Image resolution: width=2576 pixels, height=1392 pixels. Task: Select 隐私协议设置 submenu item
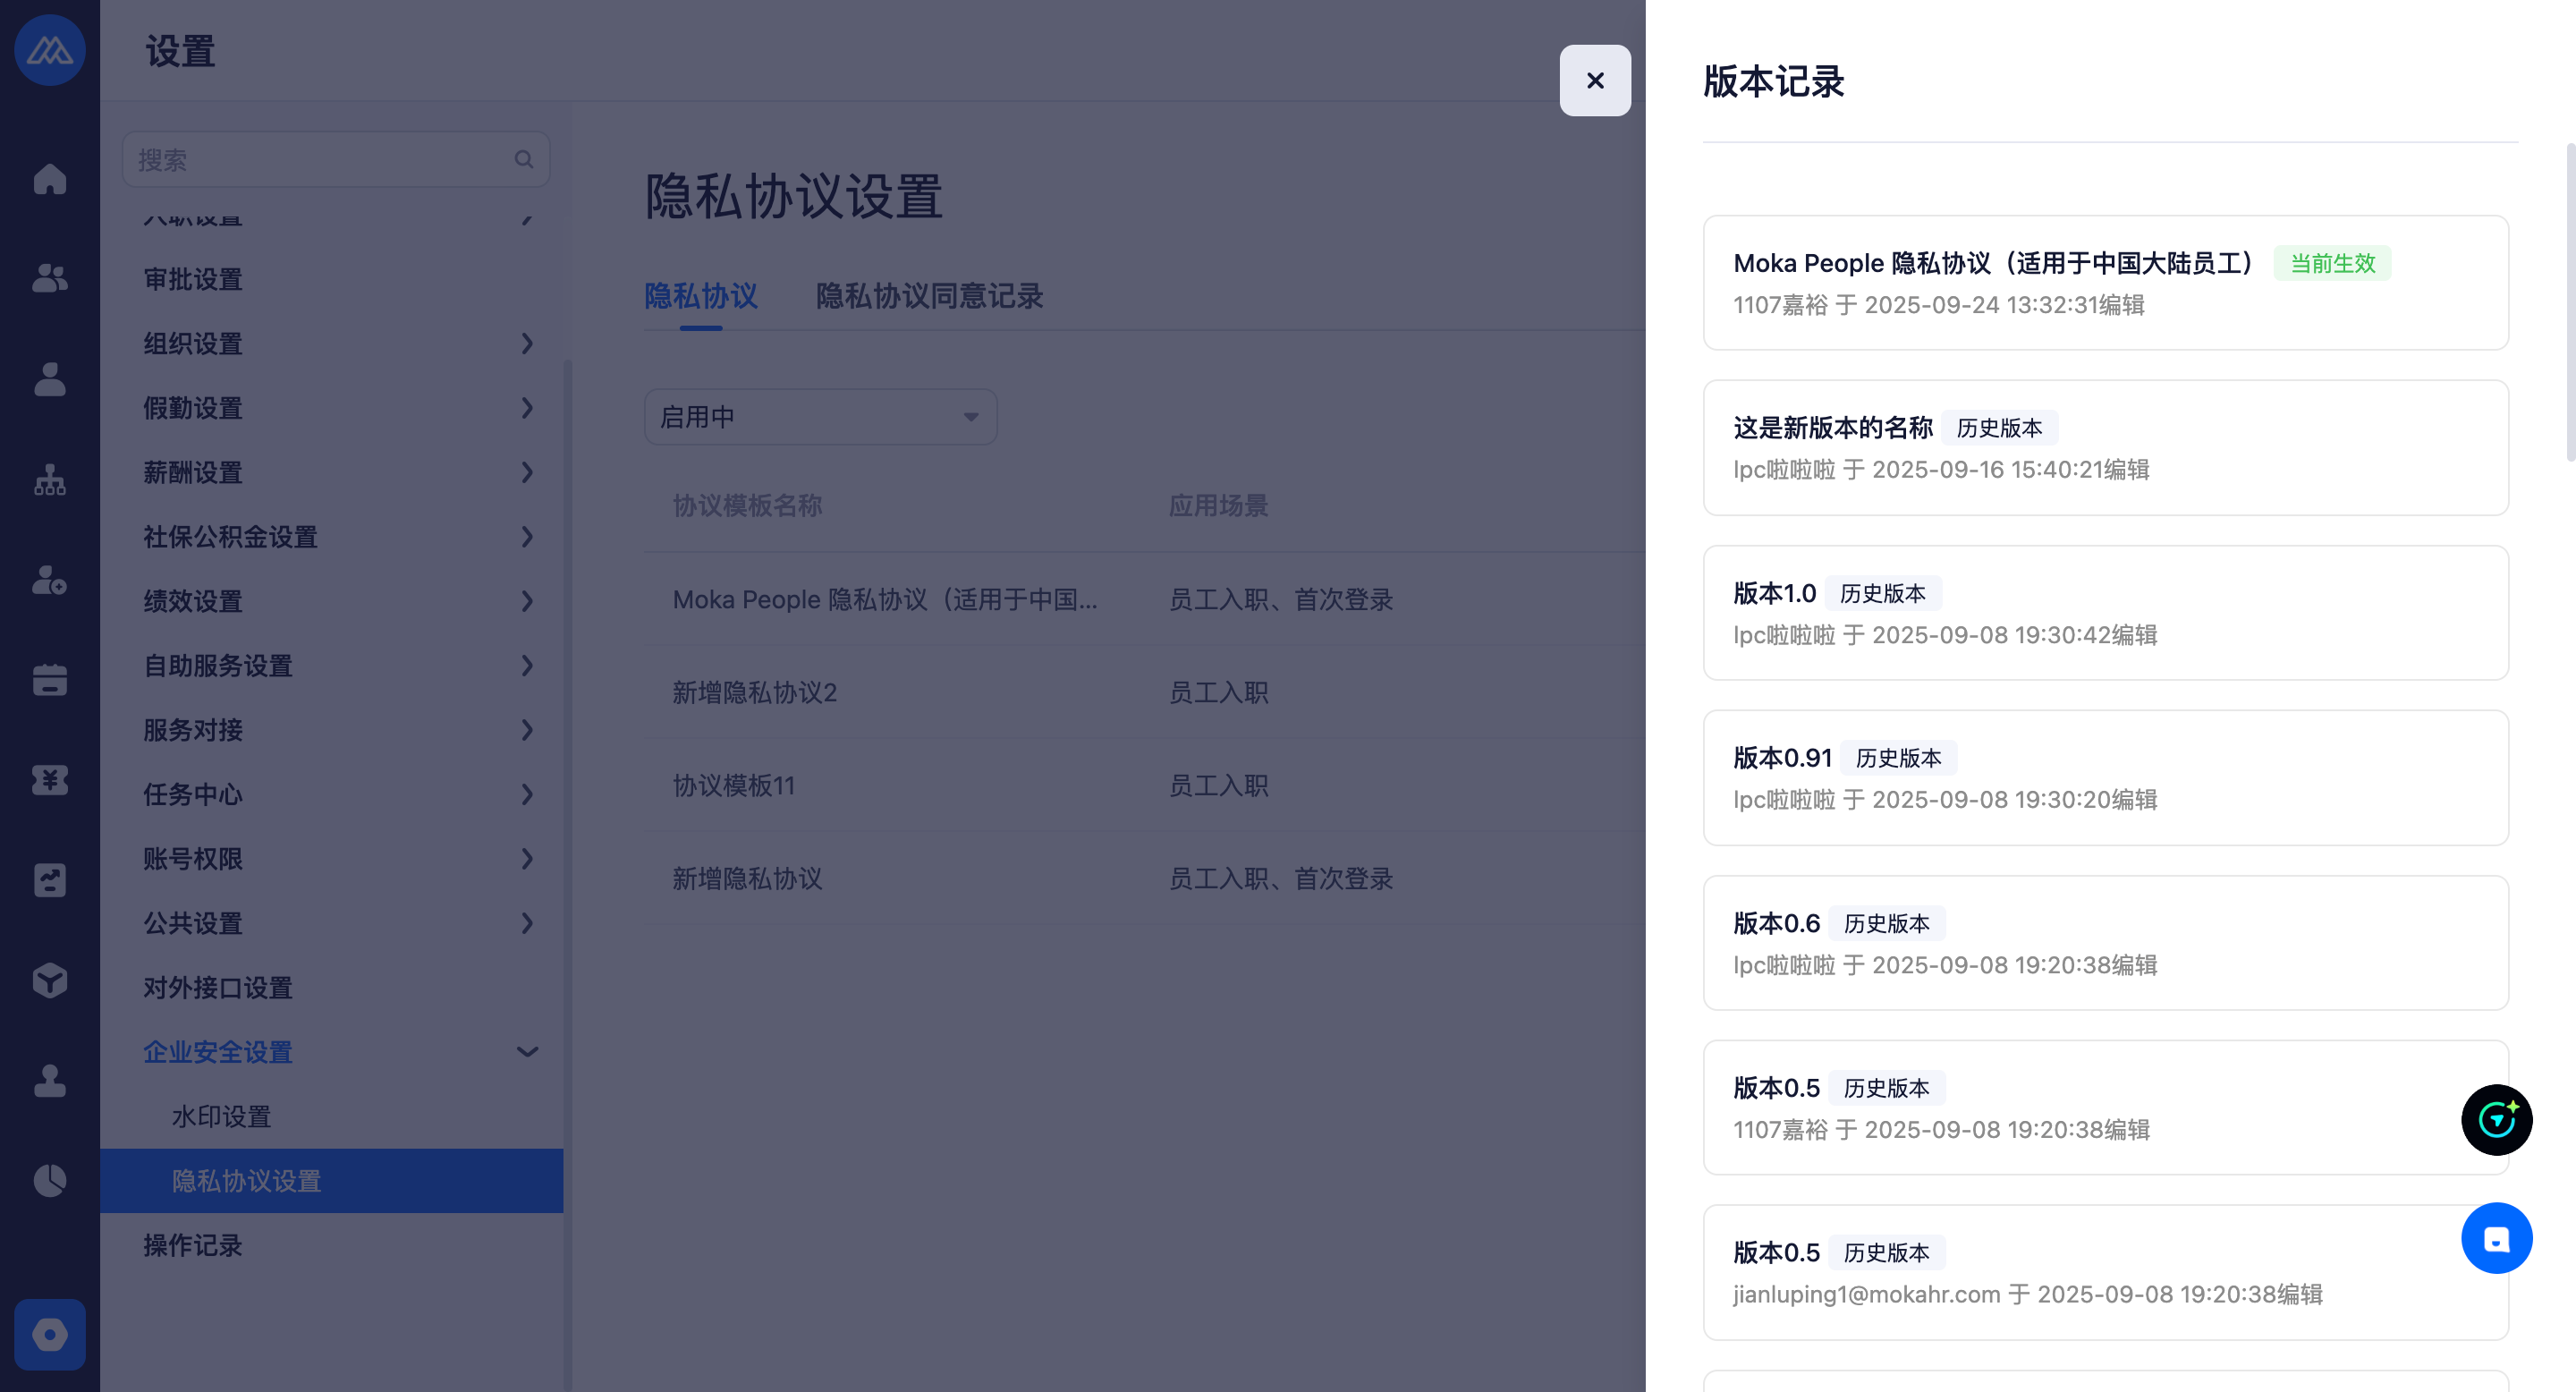pyautogui.click(x=331, y=1181)
